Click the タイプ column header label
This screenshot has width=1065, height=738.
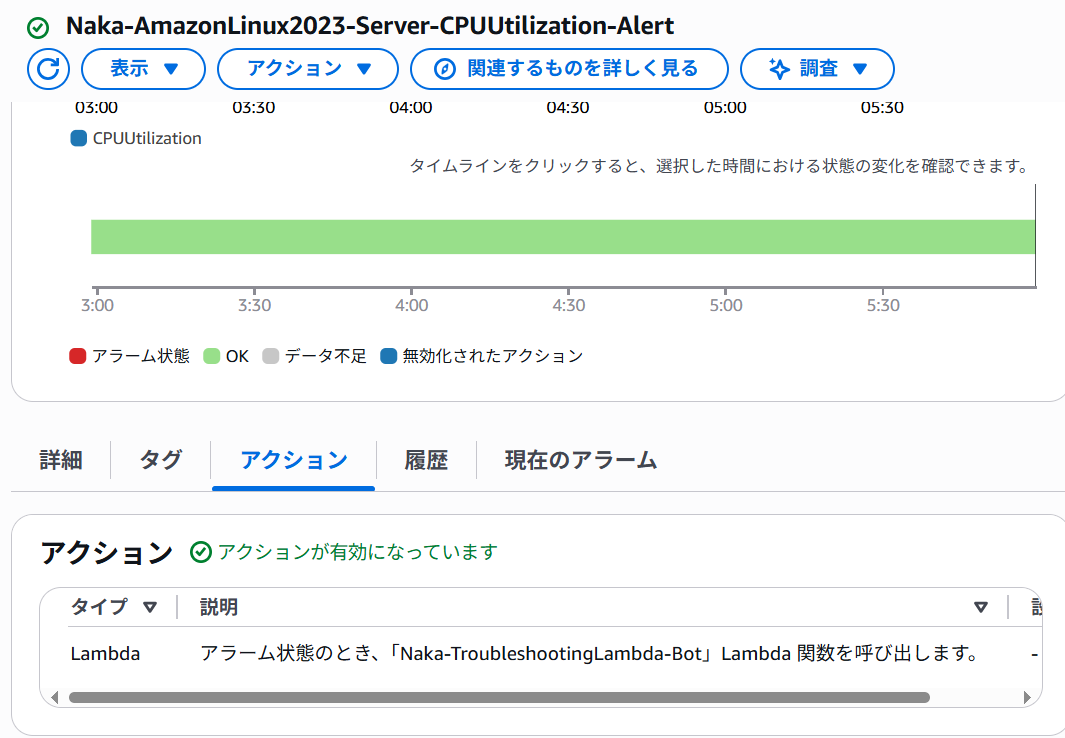(99, 607)
